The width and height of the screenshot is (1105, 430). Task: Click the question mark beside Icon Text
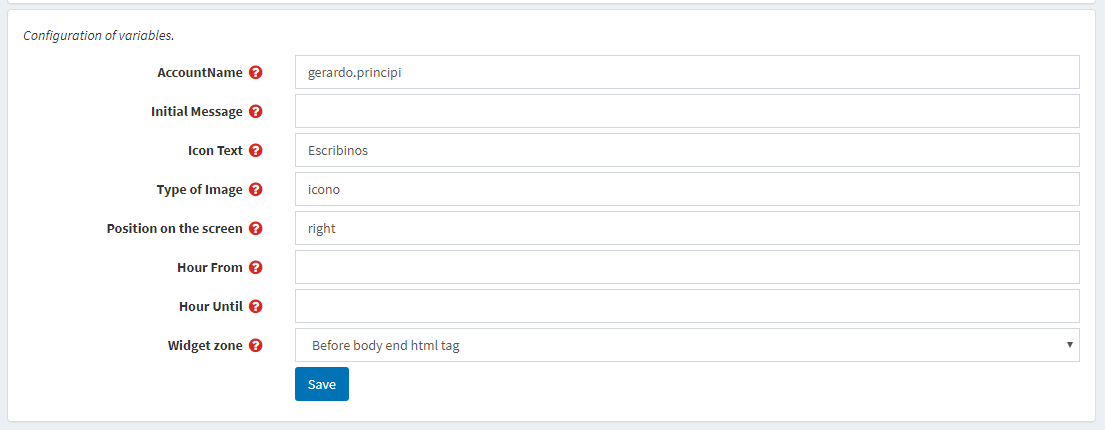(x=256, y=150)
